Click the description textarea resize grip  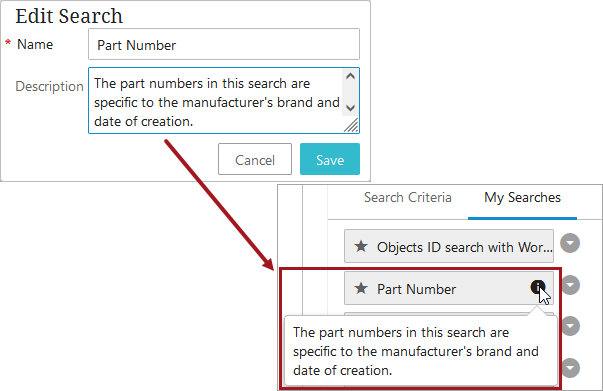pos(351,125)
